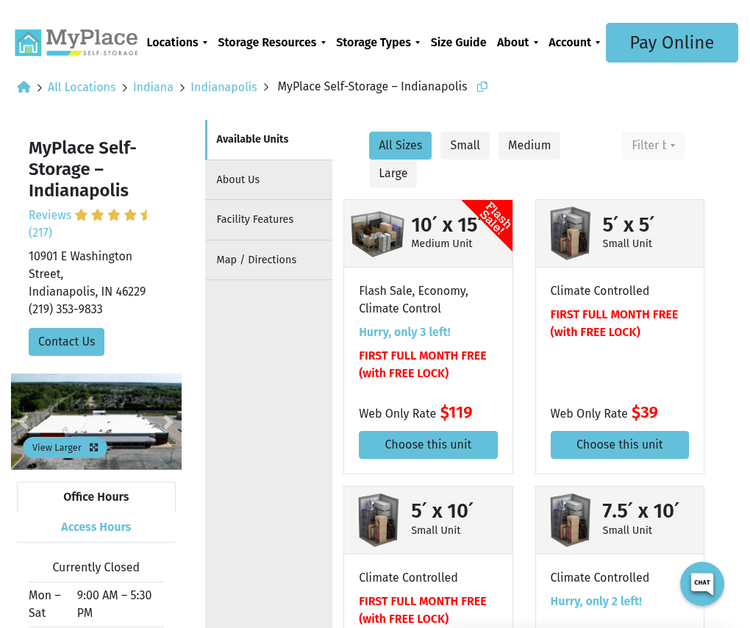Image resolution: width=750 pixels, height=628 pixels.
Task: Open the chat bubble widget
Action: (x=702, y=582)
